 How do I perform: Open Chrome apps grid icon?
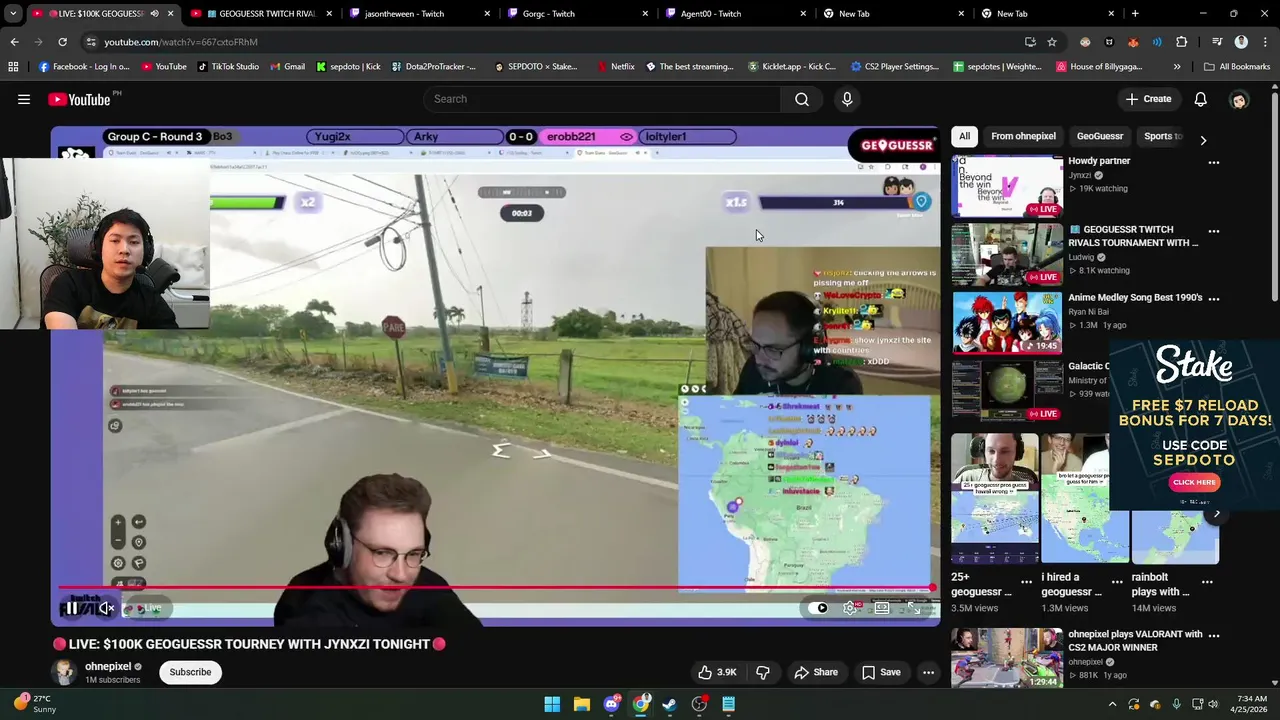[x=13, y=67]
